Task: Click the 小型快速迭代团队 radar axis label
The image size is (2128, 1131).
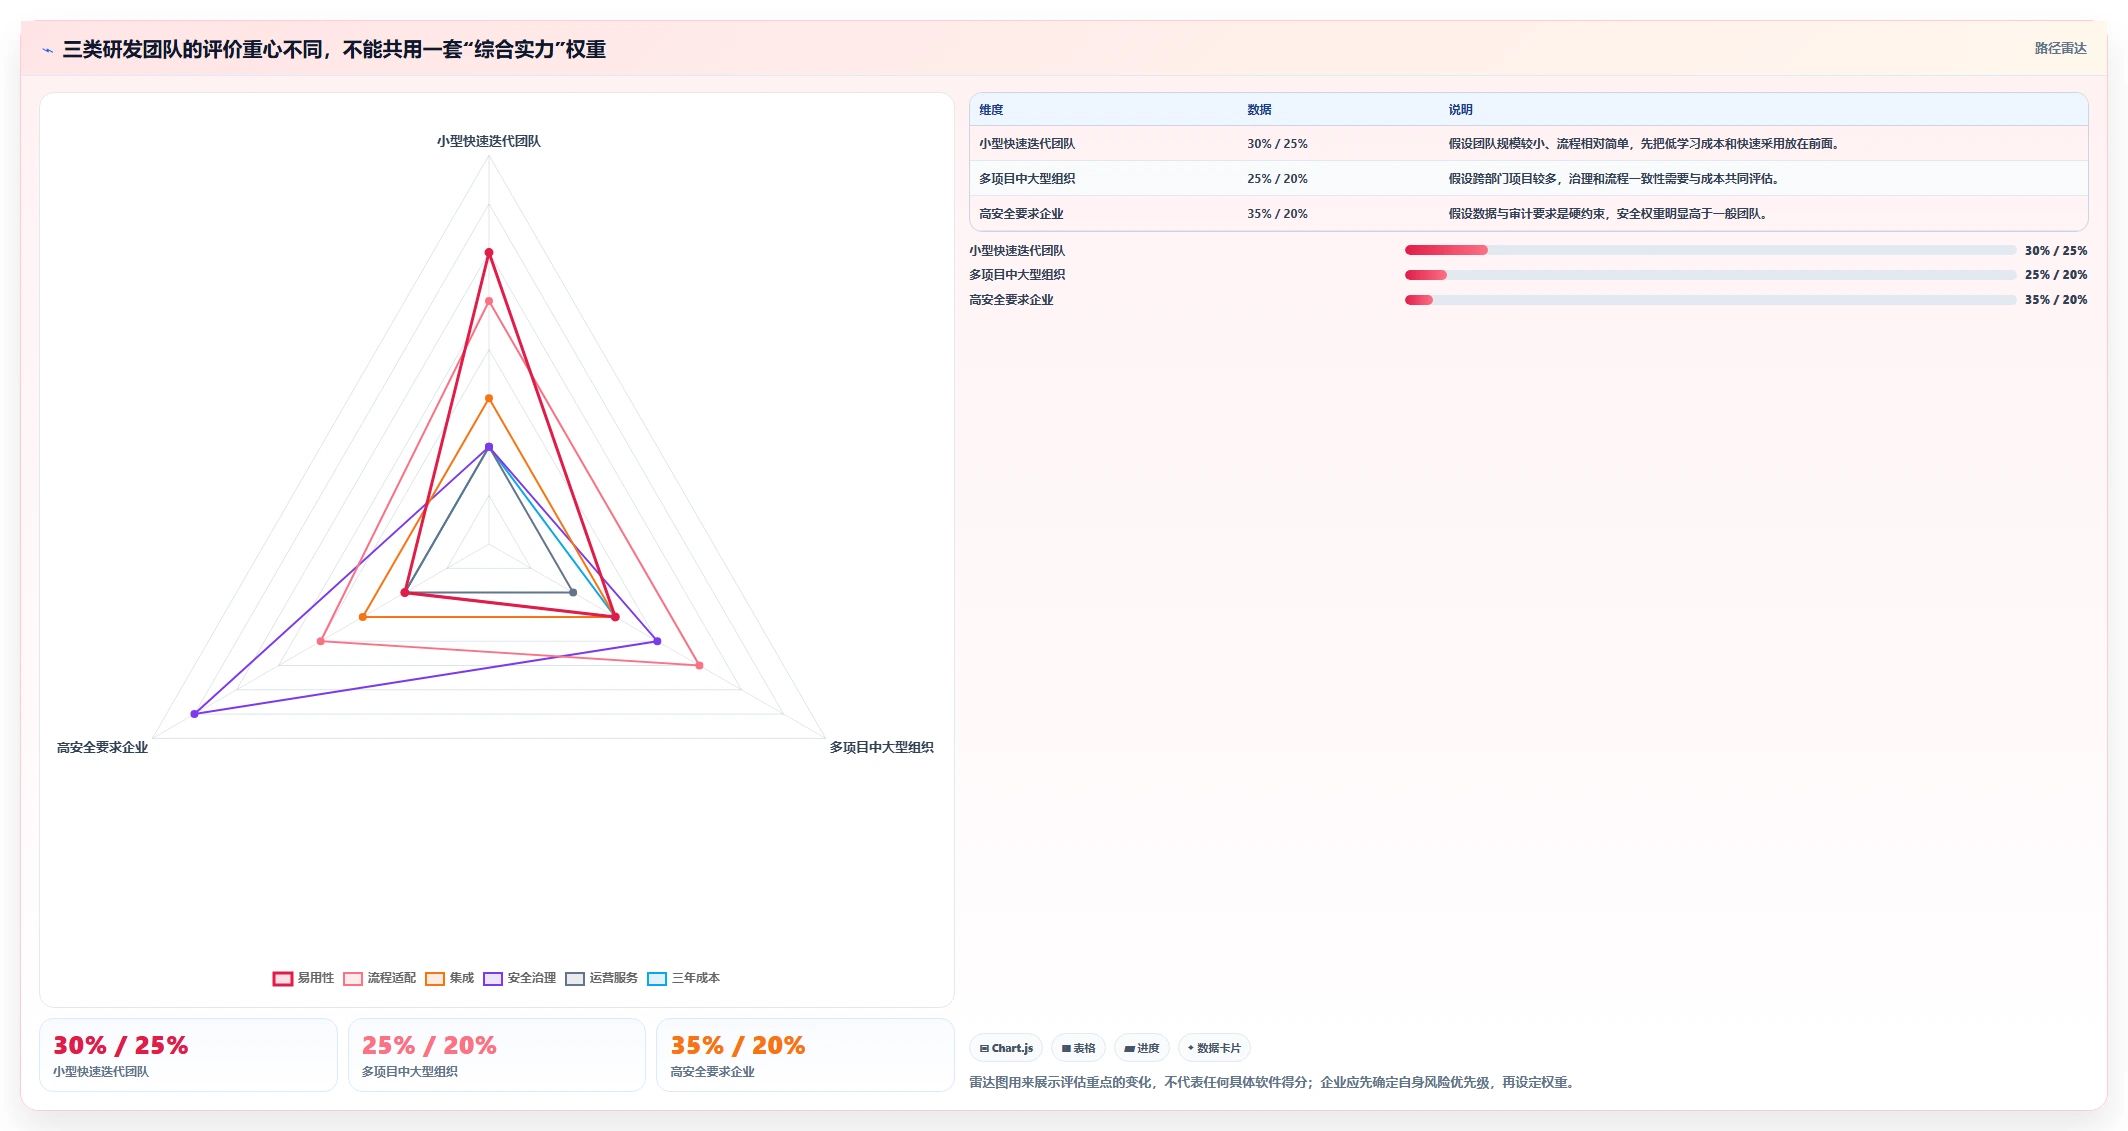Action: pos(489,141)
